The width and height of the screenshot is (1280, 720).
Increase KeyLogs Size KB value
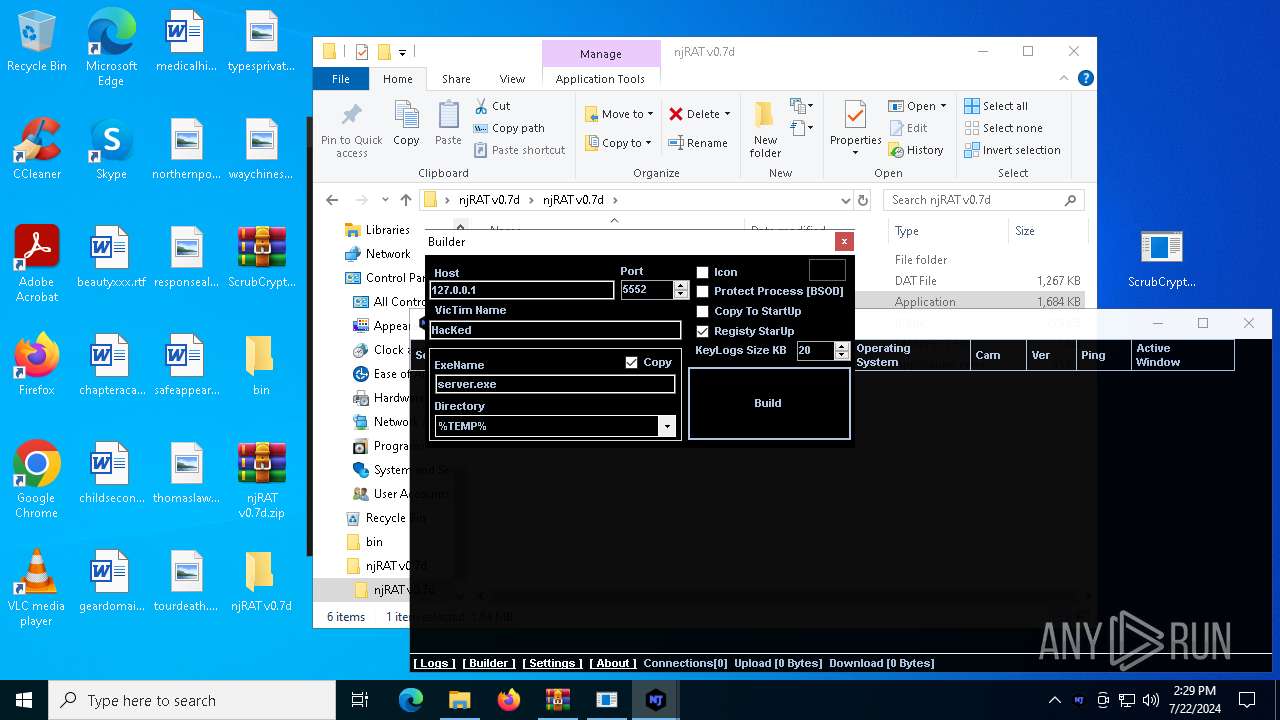(841, 346)
